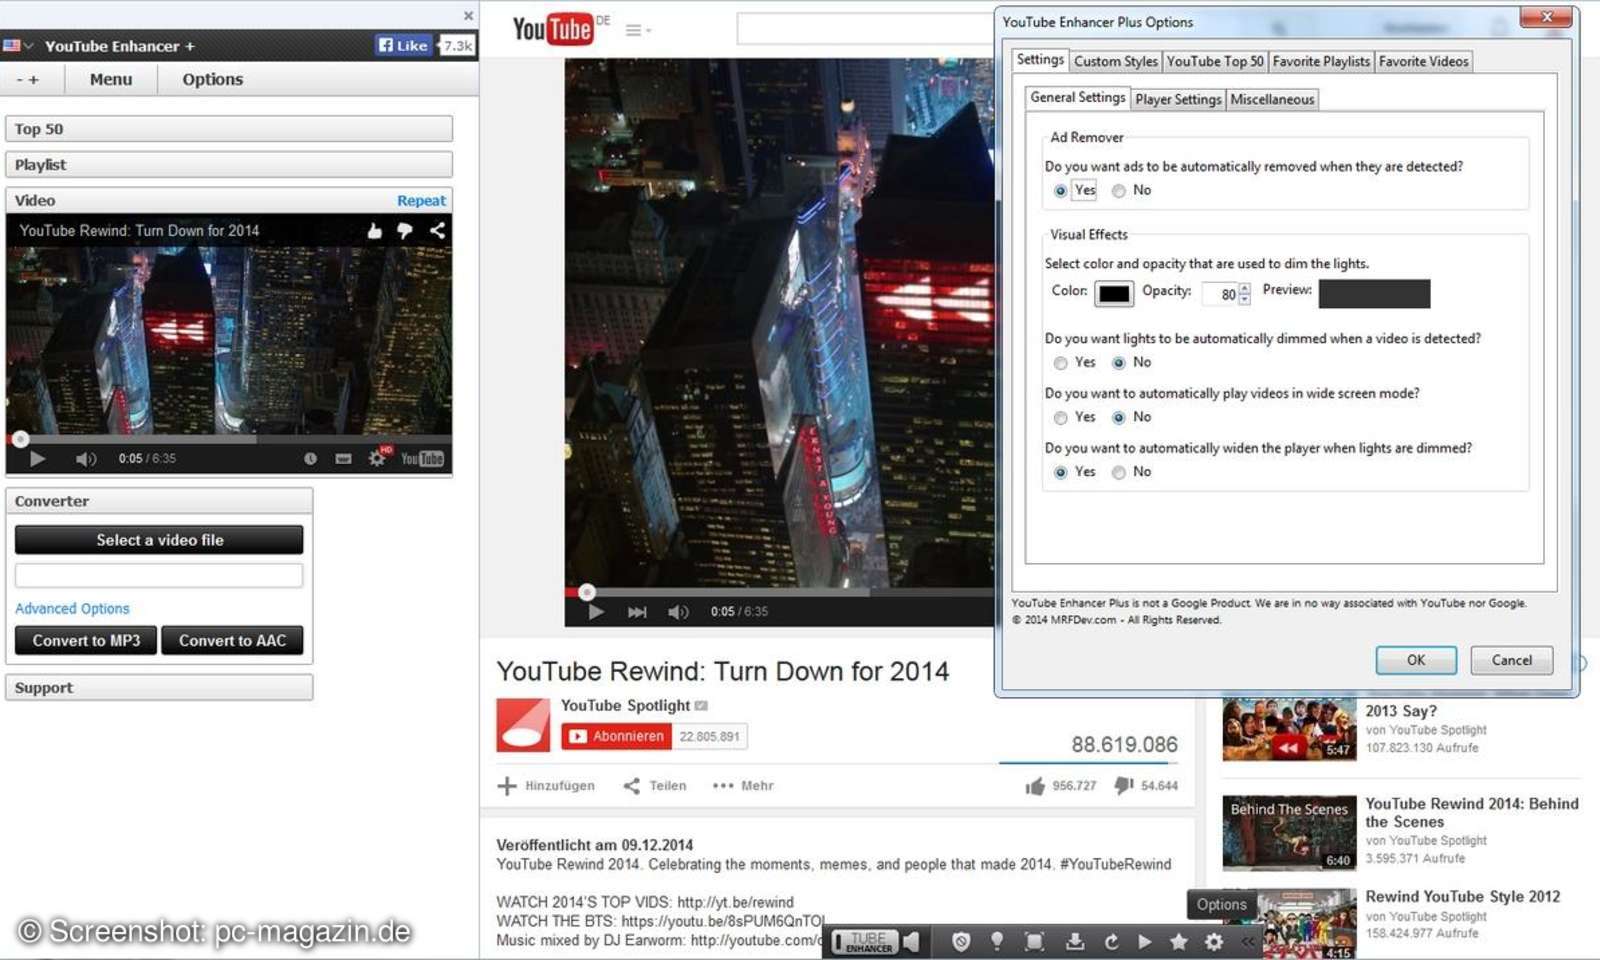Select Yes for auto-widening player when lights dim
This screenshot has width=1600, height=960.
pyautogui.click(x=1061, y=471)
